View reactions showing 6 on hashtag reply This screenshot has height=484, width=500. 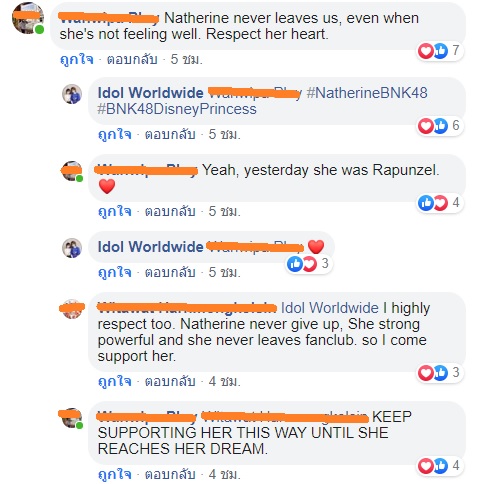pyautogui.click(x=440, y=126)
